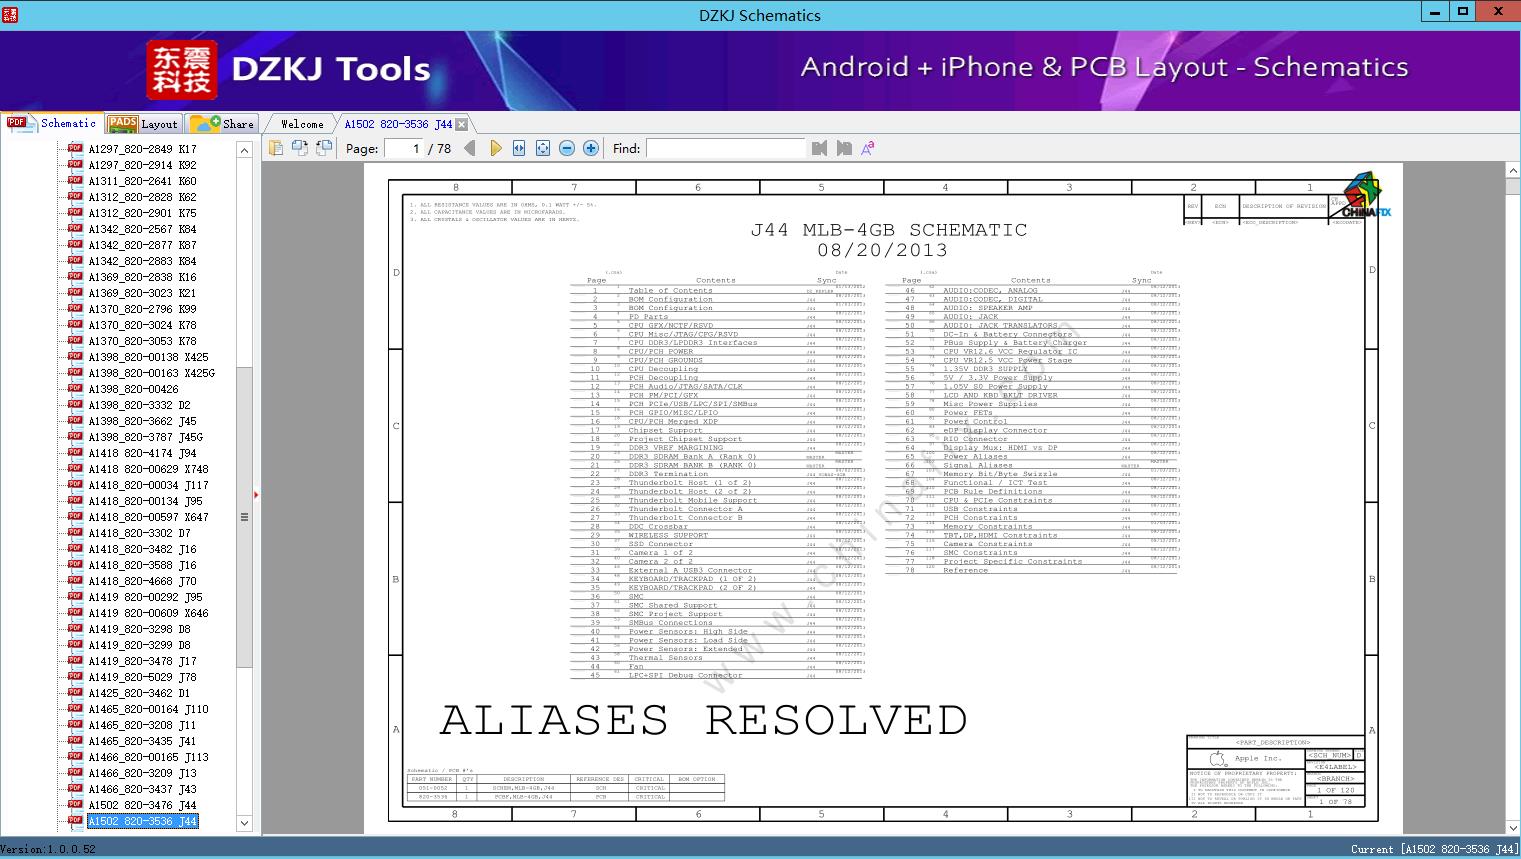Open A1425_820-3462 D1 schematic
The image size is (1521, 859).
(x=139, y=693)
